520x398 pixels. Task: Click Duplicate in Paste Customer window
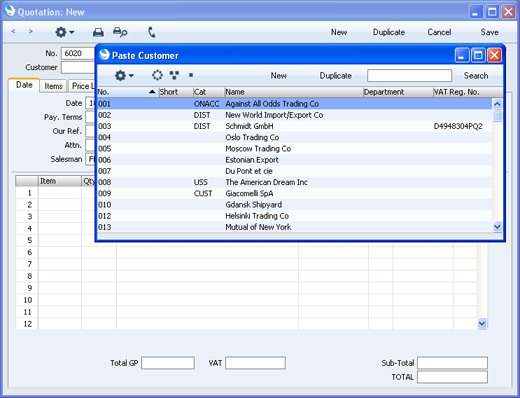pyautogui.click(x=336, y=76)
